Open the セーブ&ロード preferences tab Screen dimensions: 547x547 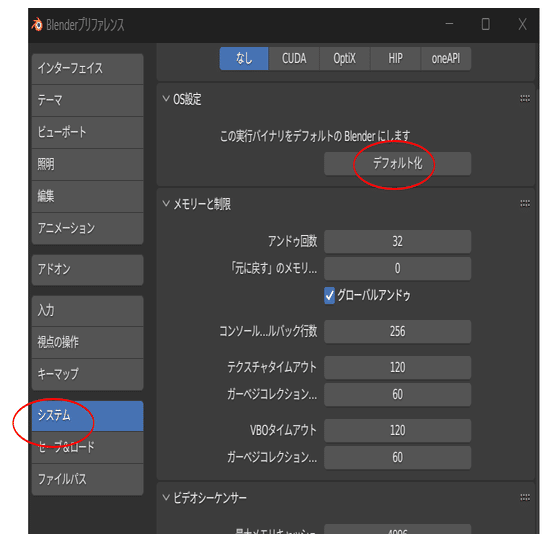pos(88,448)
